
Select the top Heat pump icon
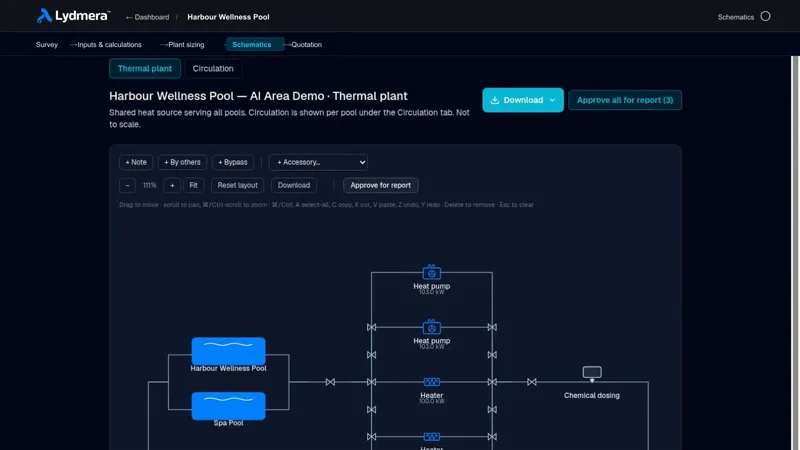tap(432, 272)
